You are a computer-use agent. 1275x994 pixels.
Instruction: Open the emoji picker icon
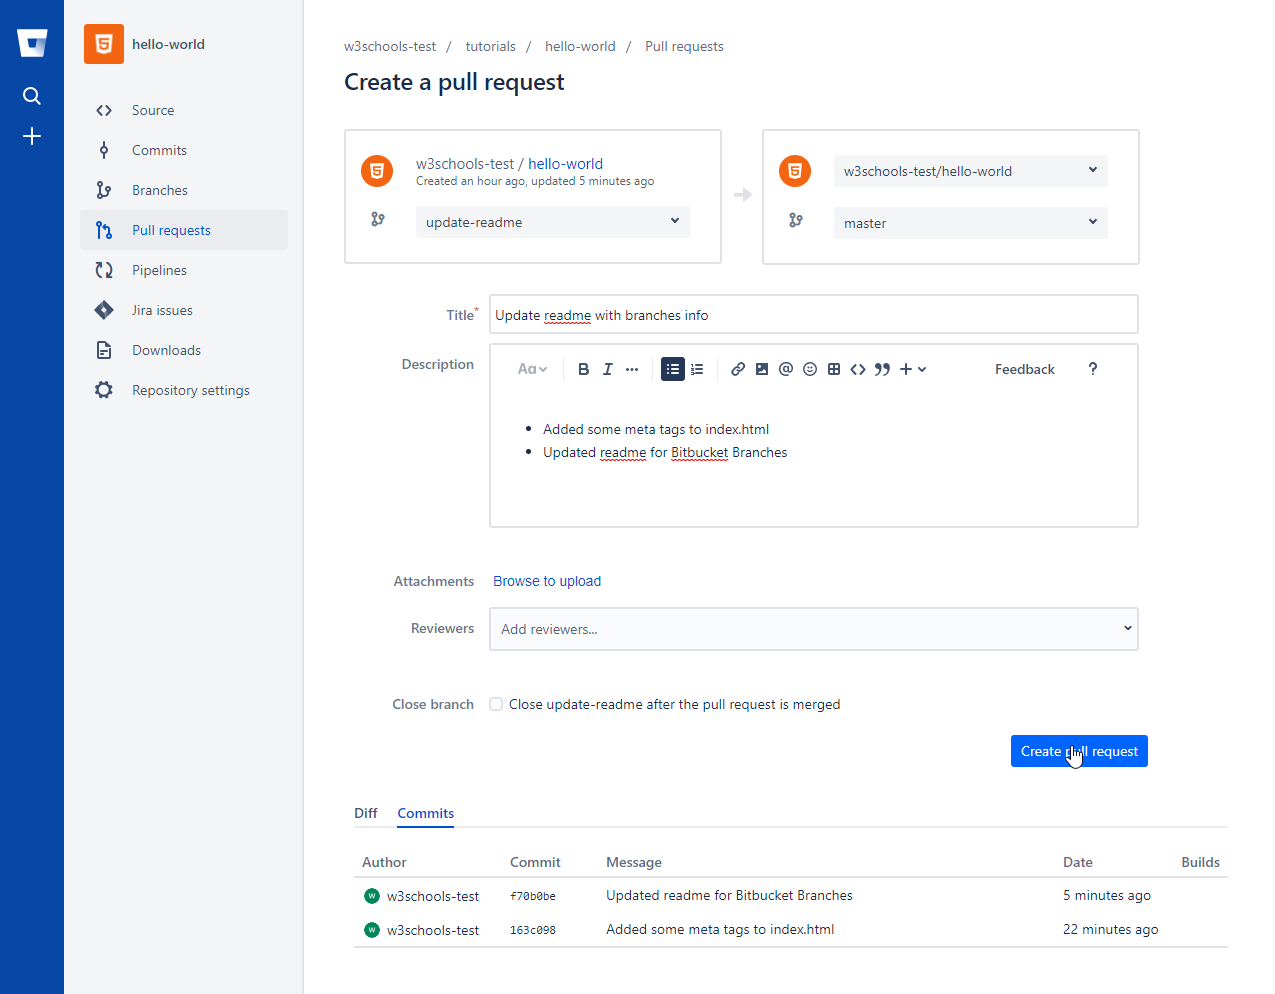(810, 369)
